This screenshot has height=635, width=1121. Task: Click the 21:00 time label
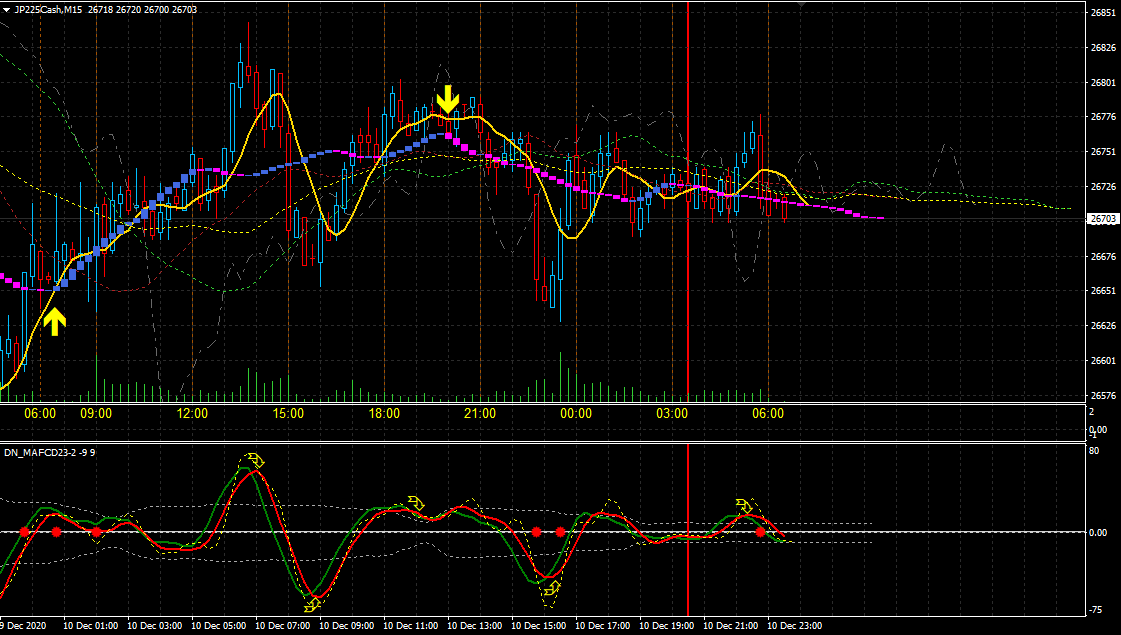(480, 413)
